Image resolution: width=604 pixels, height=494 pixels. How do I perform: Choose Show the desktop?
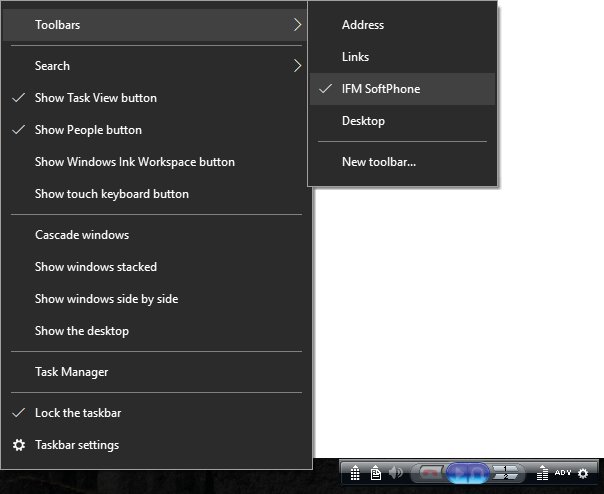pyautogui.click(x=156, y=331)
